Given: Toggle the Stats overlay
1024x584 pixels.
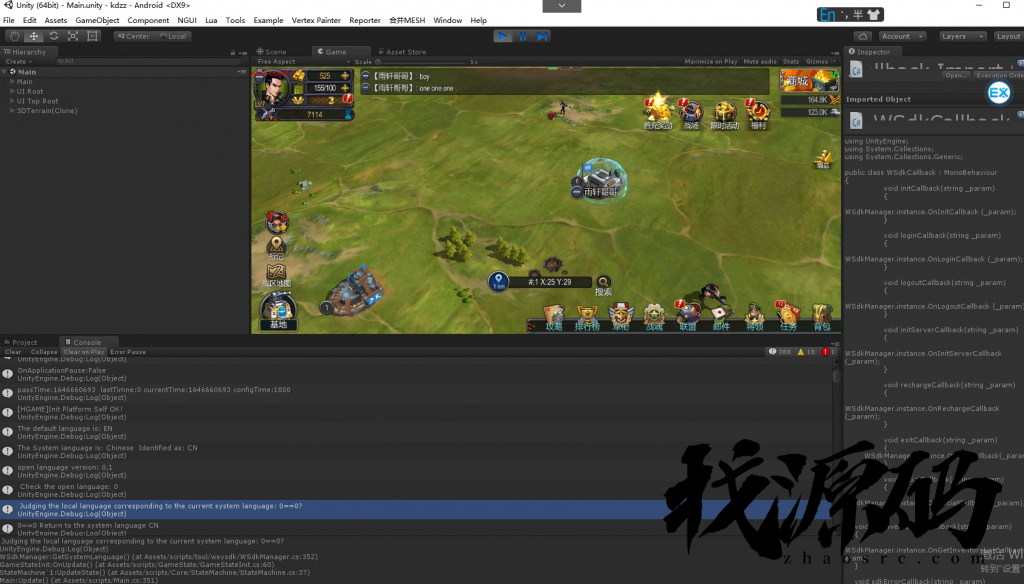Looking at the screenshot, I should click(x=791, y=61).
